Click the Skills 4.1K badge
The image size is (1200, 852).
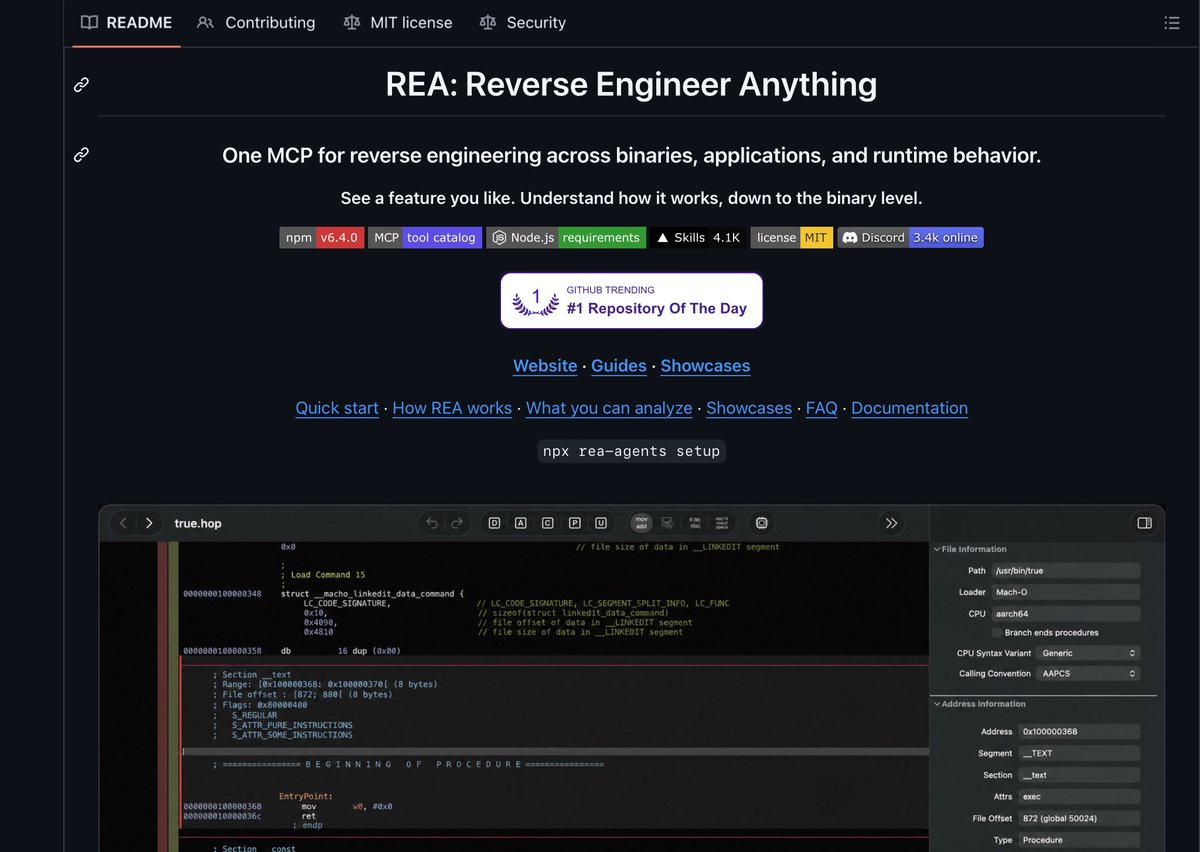tap(698, 238)
